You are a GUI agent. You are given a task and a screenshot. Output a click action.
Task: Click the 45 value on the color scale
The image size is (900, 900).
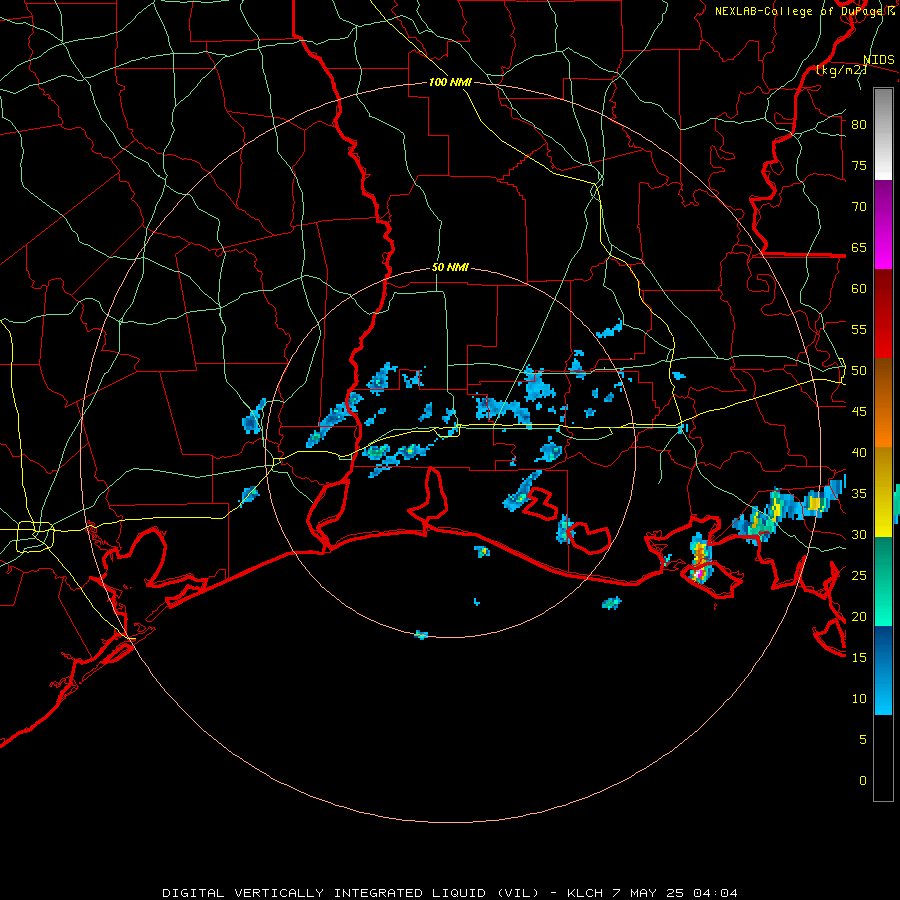click(x=859, y=412)
